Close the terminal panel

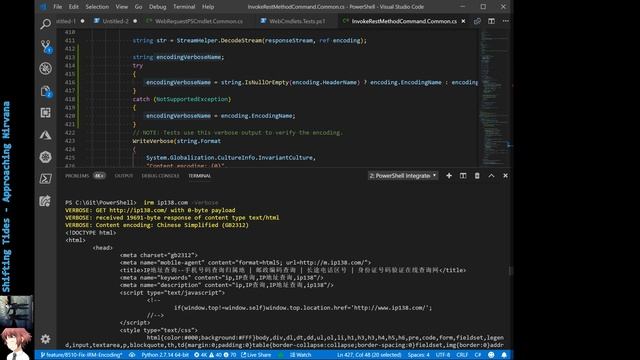pos(505,176)
